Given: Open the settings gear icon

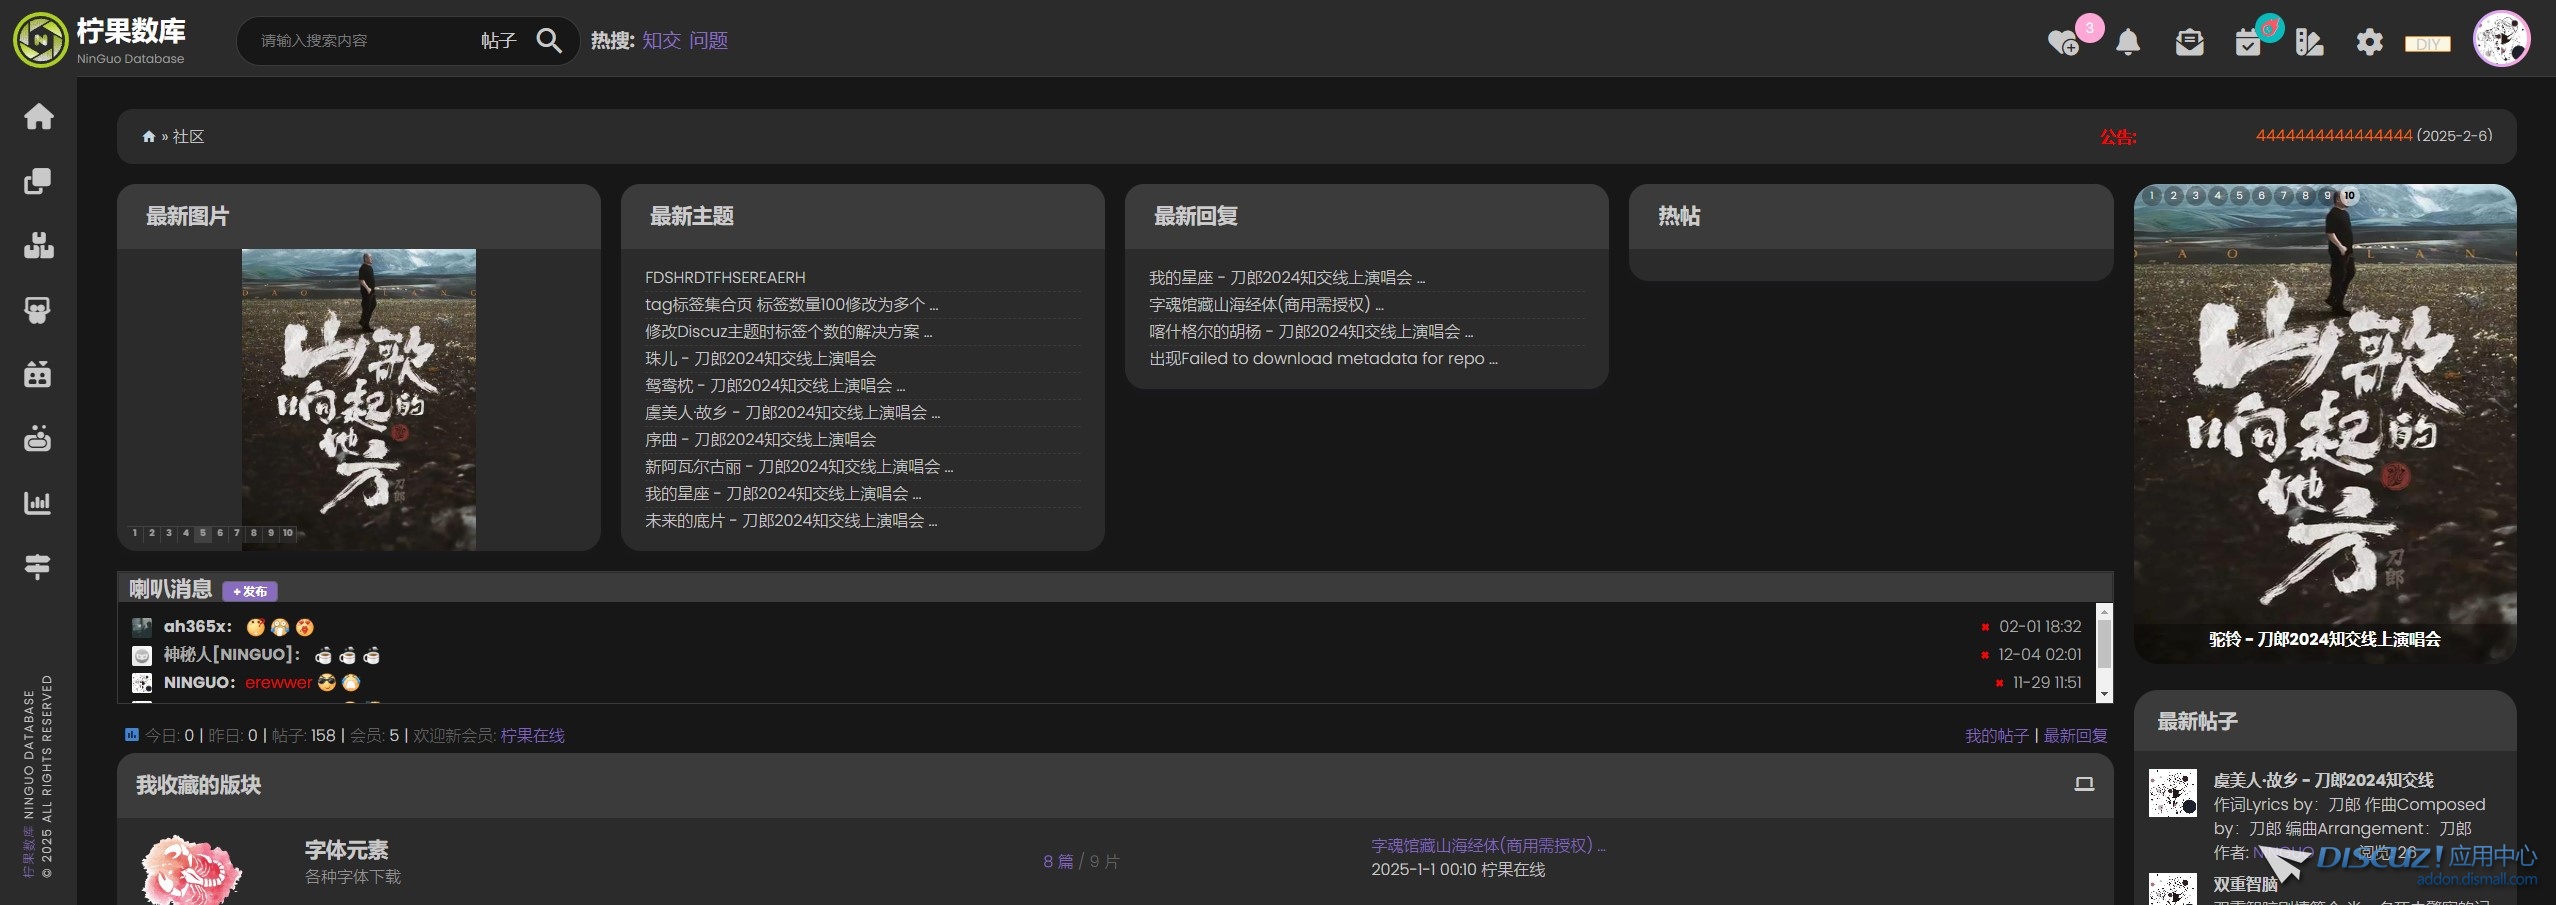Looking at the screenshot, I should click(2369, 42).
